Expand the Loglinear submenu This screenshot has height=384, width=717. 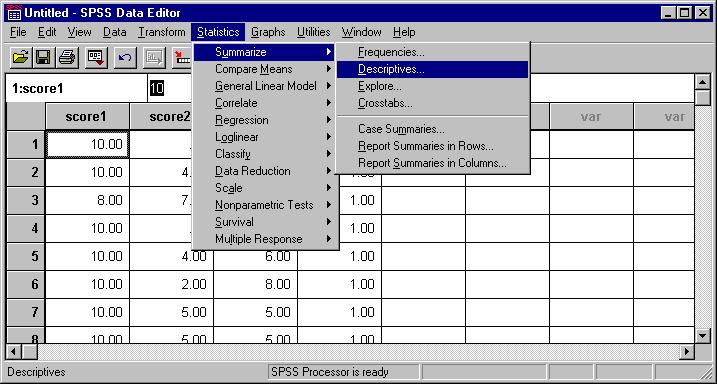pyautogui.click(x=264, y=137)
